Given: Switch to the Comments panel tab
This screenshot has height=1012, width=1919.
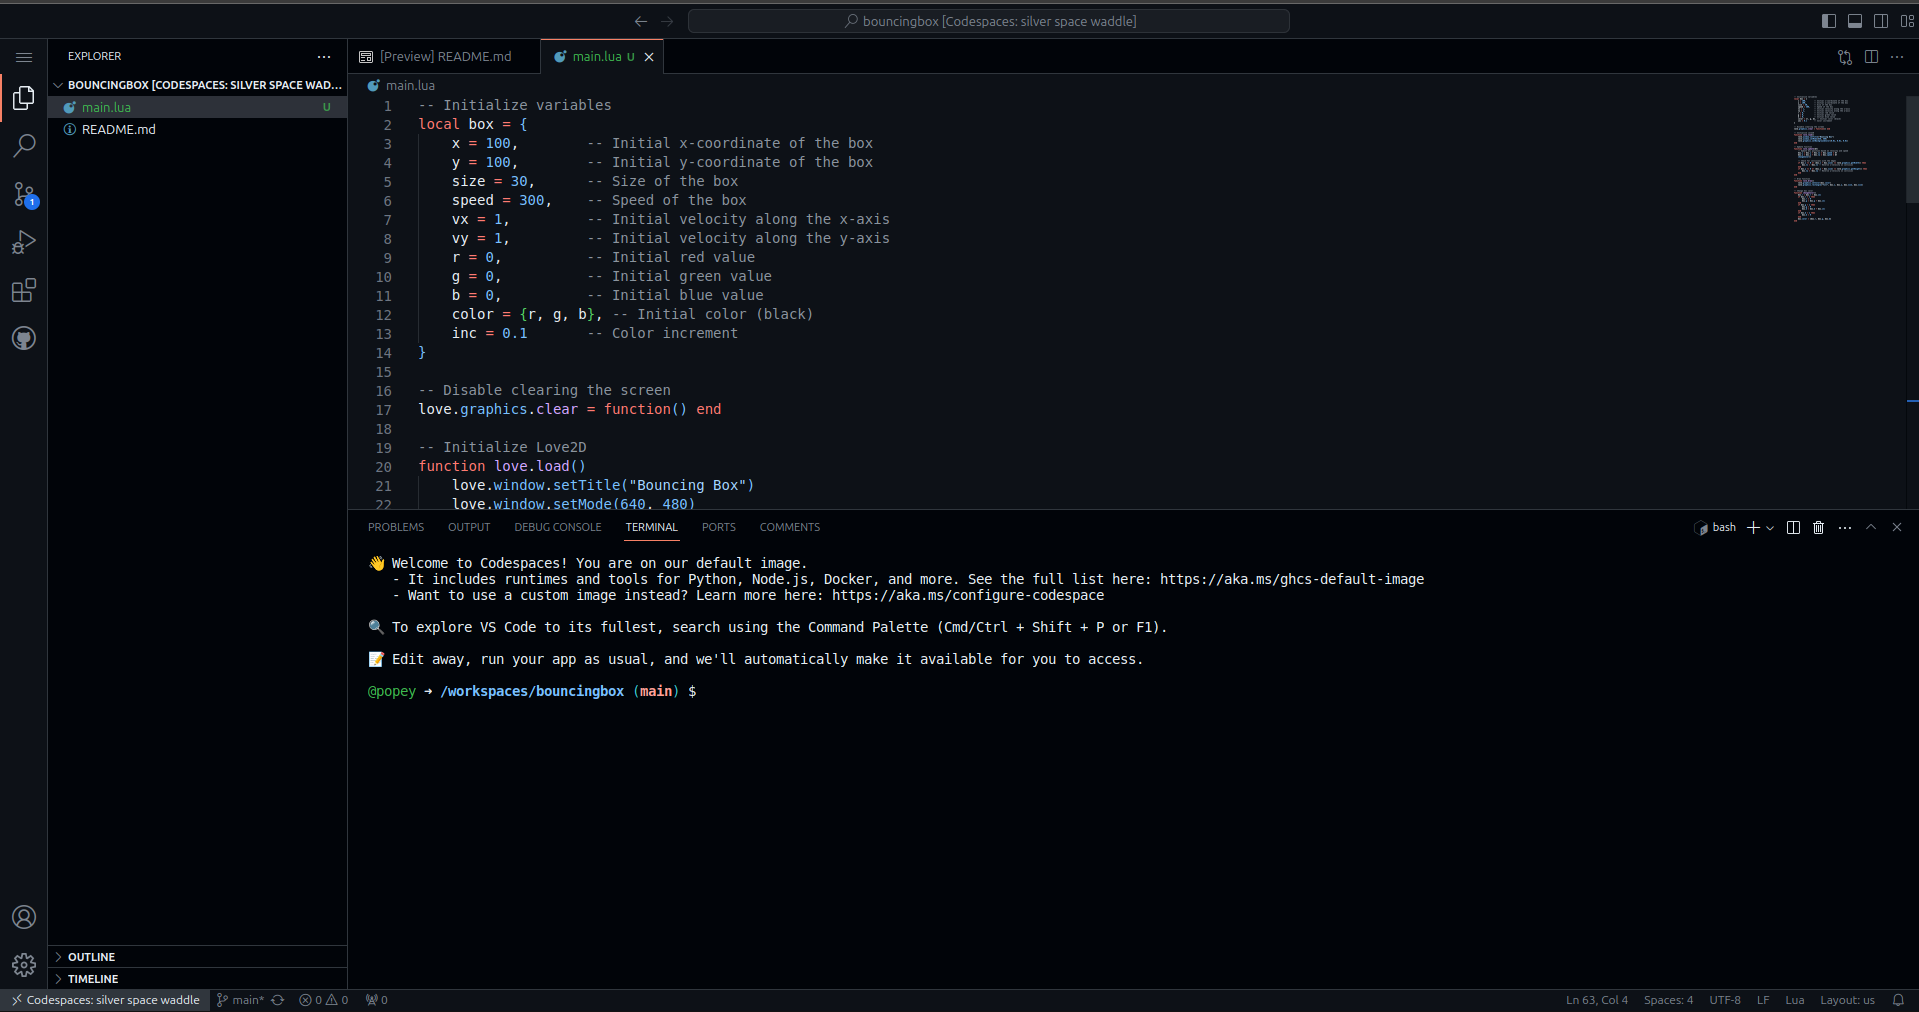Looking at the screenshot, I should (790, 527).
